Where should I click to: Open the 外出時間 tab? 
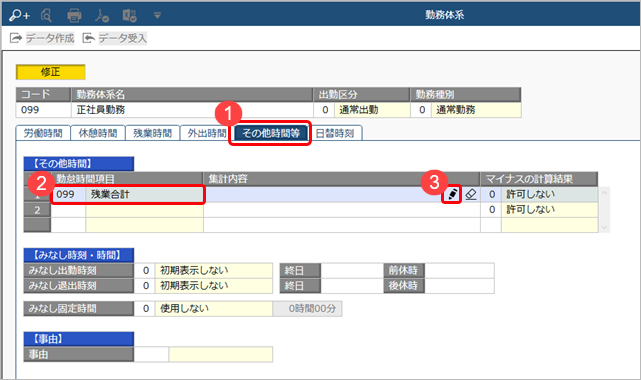click(206, 133)
